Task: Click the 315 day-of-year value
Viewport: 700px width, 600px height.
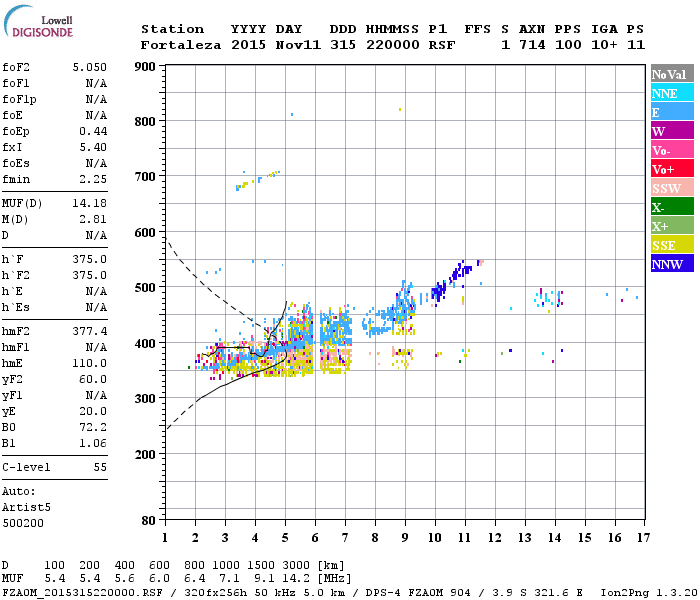Action: 343,45
